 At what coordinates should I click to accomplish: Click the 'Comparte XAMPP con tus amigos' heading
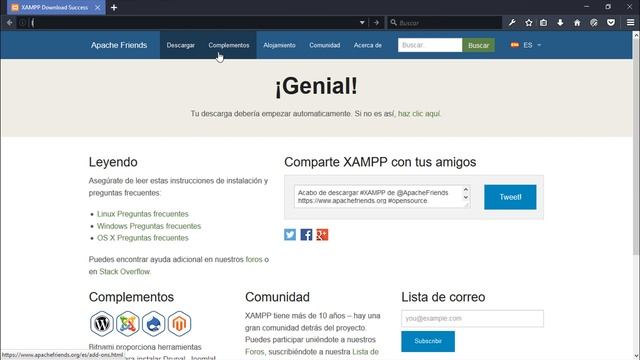tap(380, 162)
